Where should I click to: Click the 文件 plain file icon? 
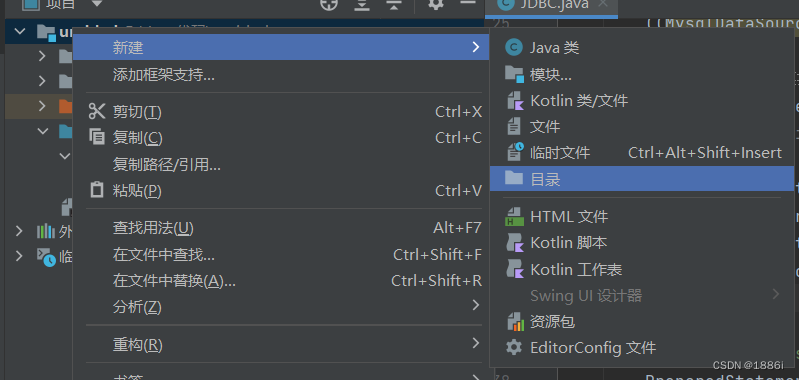point(514,126)
